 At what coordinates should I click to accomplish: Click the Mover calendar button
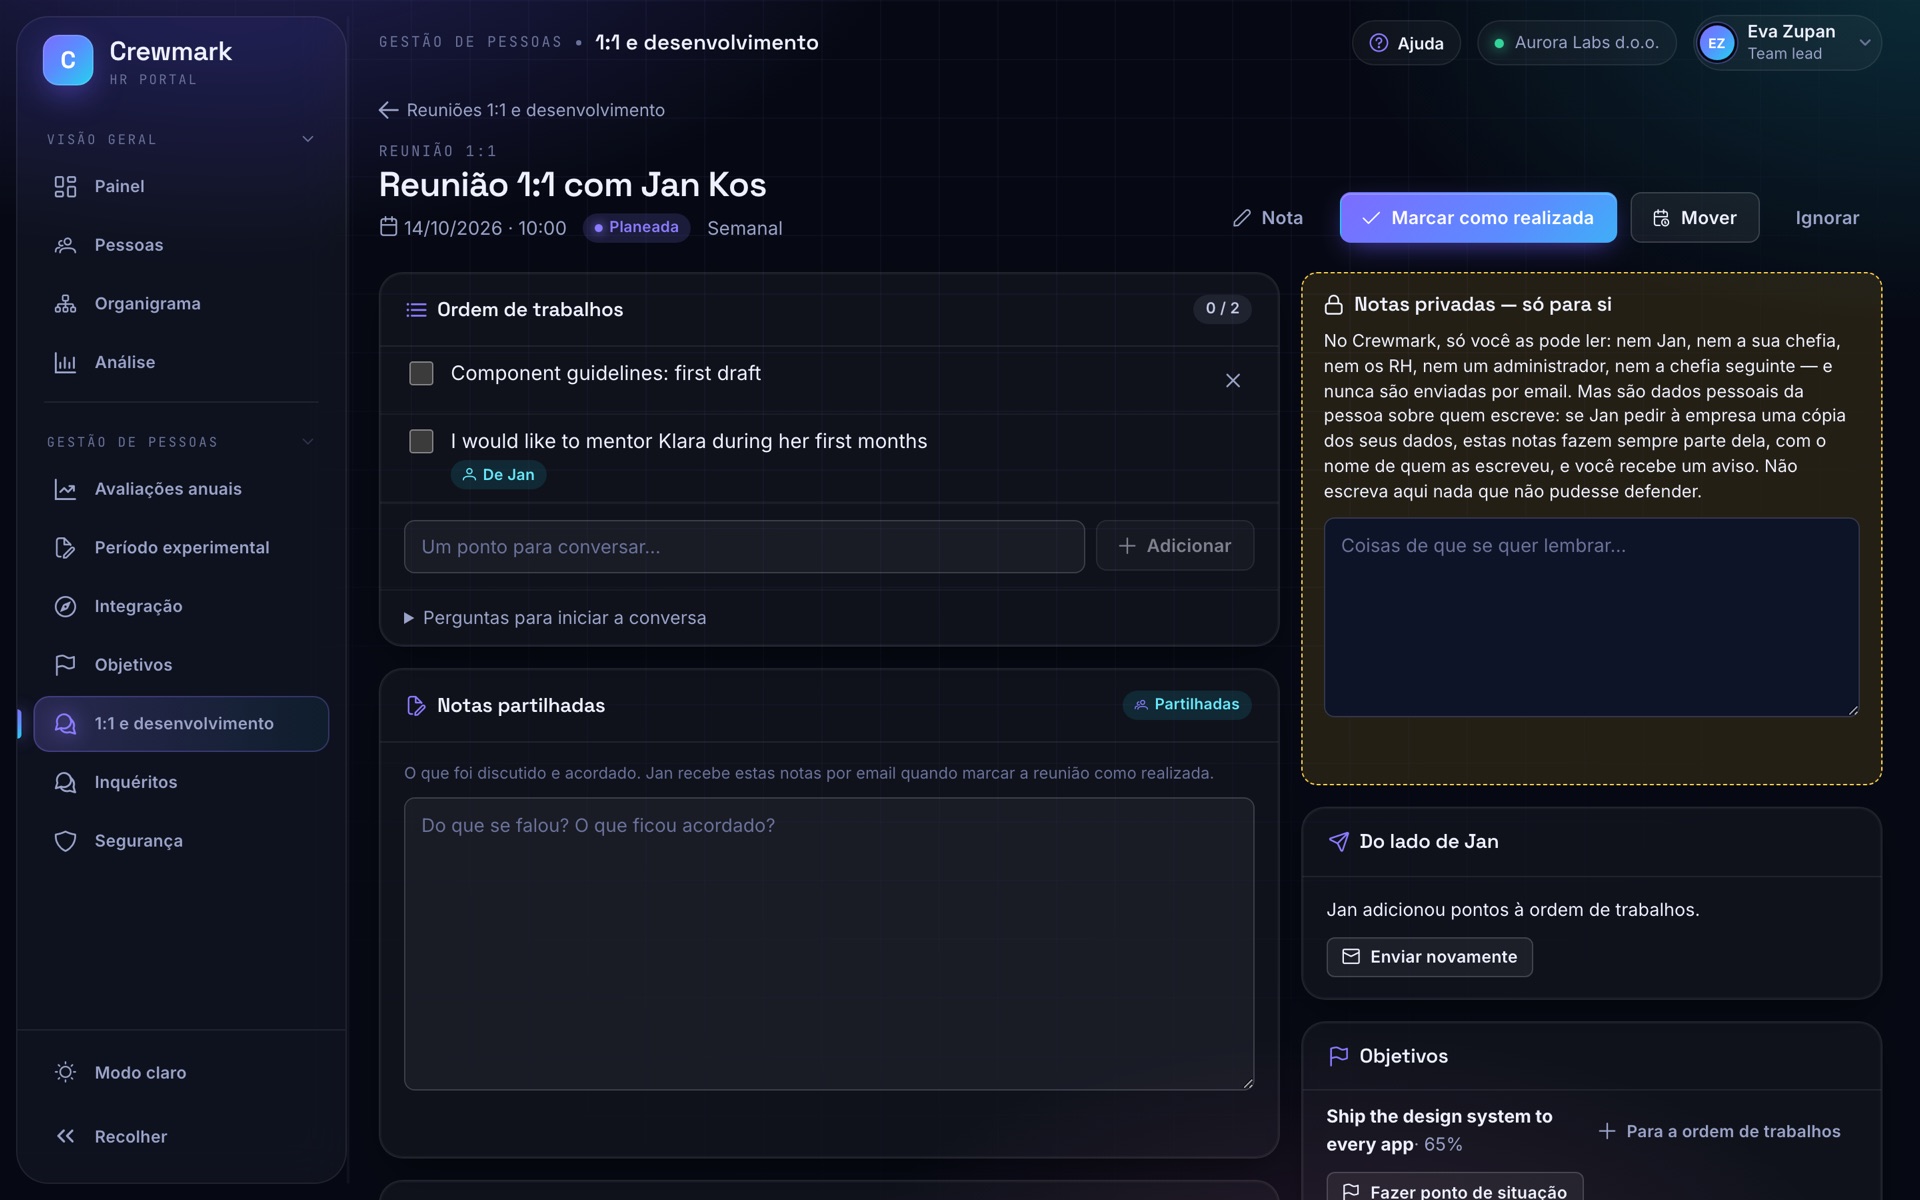1694,218
